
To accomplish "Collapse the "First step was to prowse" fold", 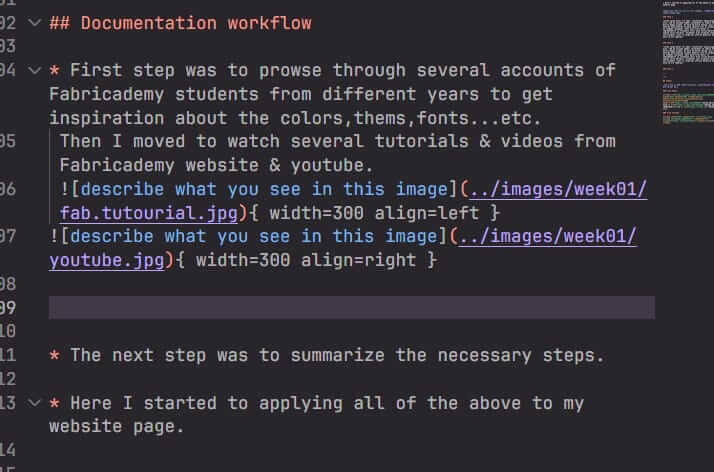I will tap(36, 70).
